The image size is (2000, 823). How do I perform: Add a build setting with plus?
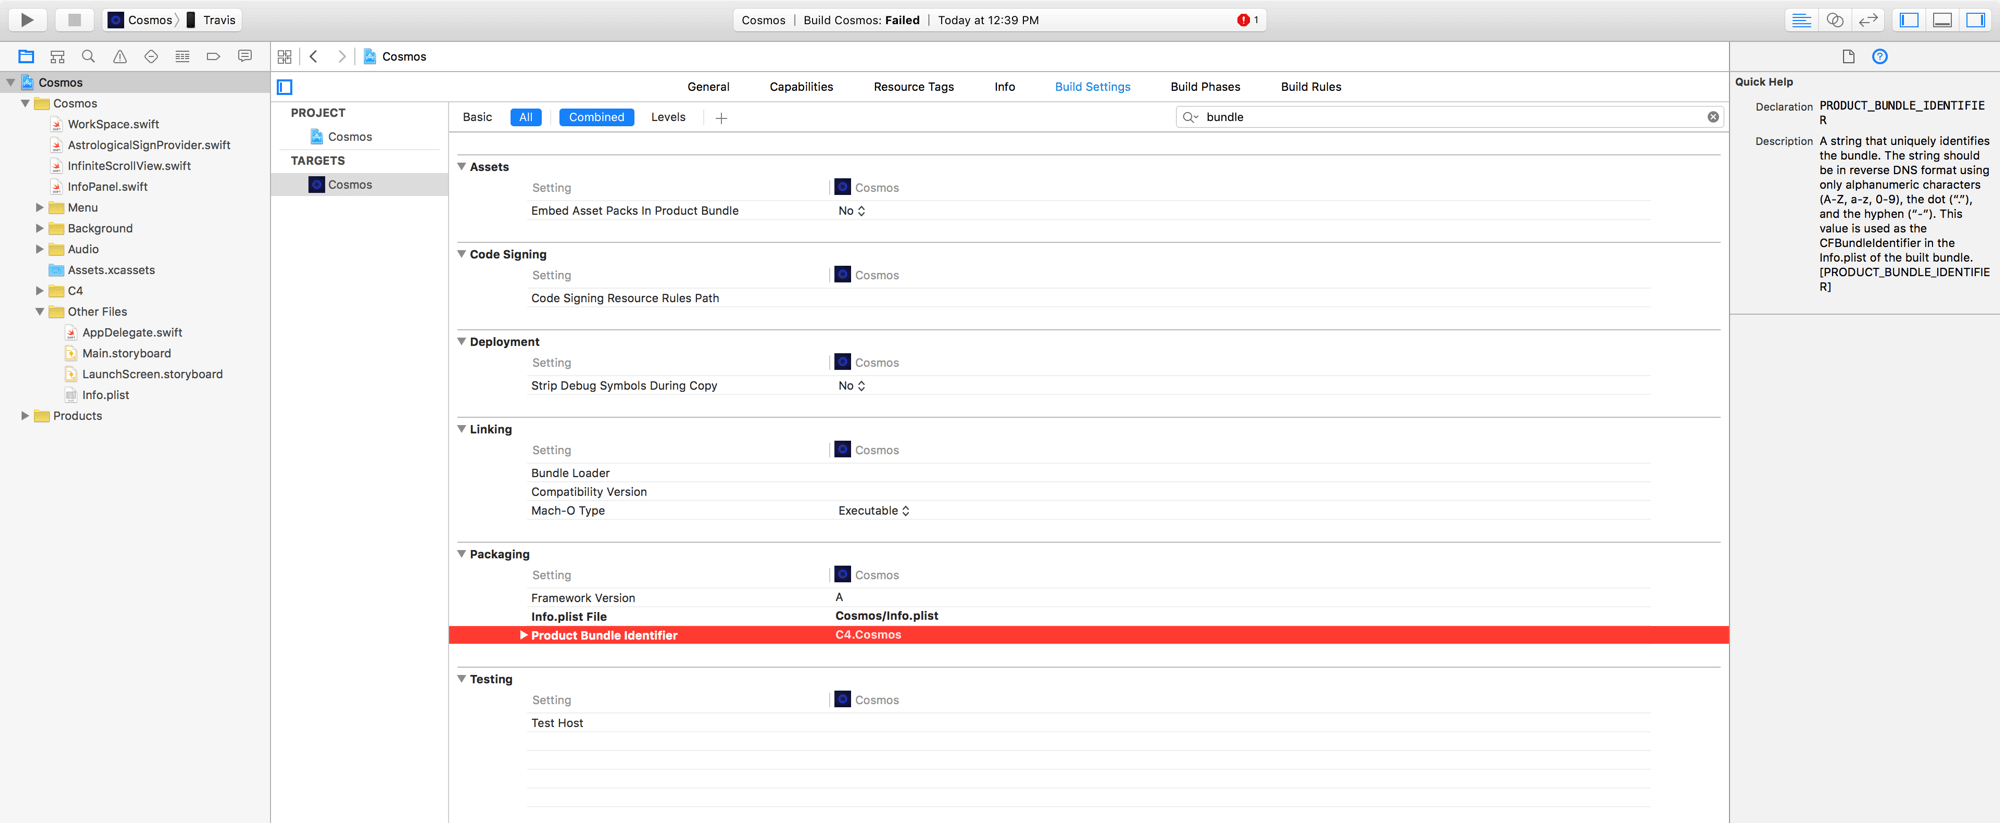(721, 118)
